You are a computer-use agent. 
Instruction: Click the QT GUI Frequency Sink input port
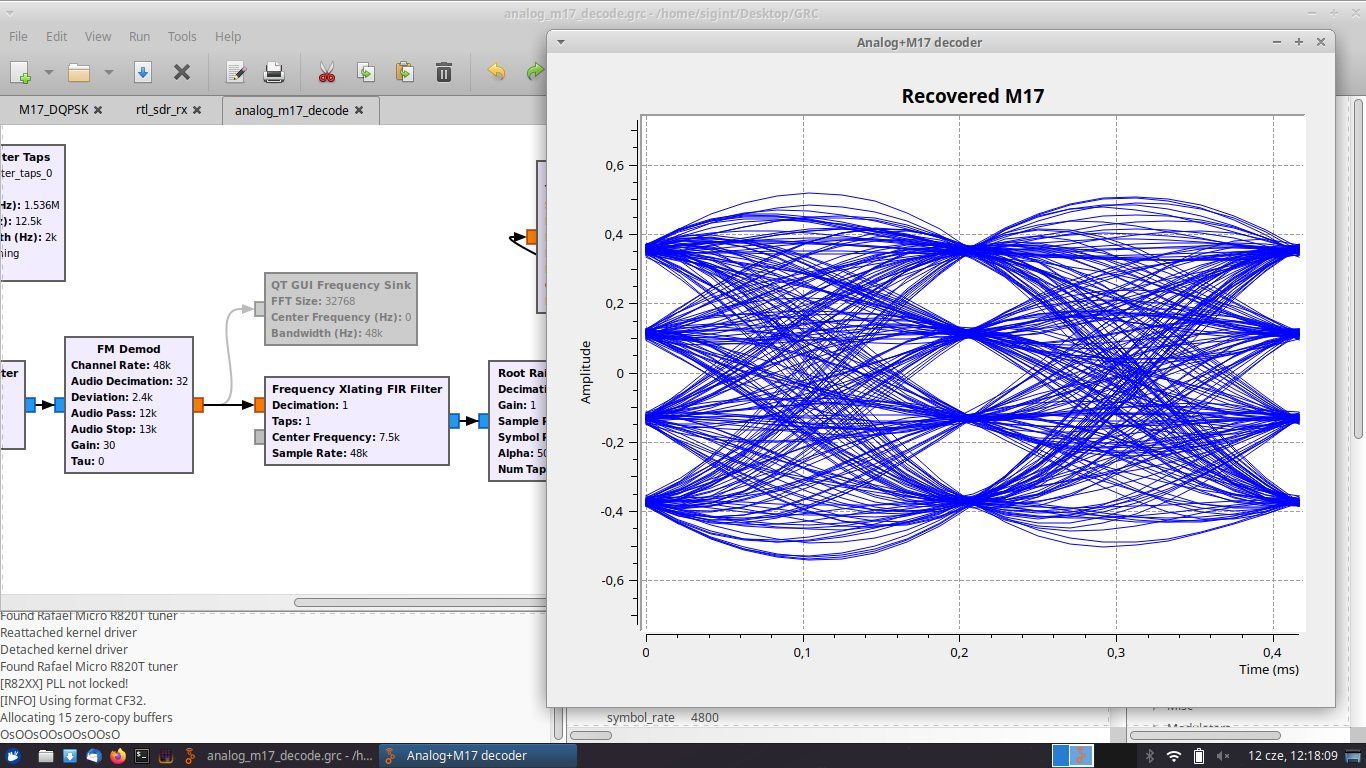point(259,309)
